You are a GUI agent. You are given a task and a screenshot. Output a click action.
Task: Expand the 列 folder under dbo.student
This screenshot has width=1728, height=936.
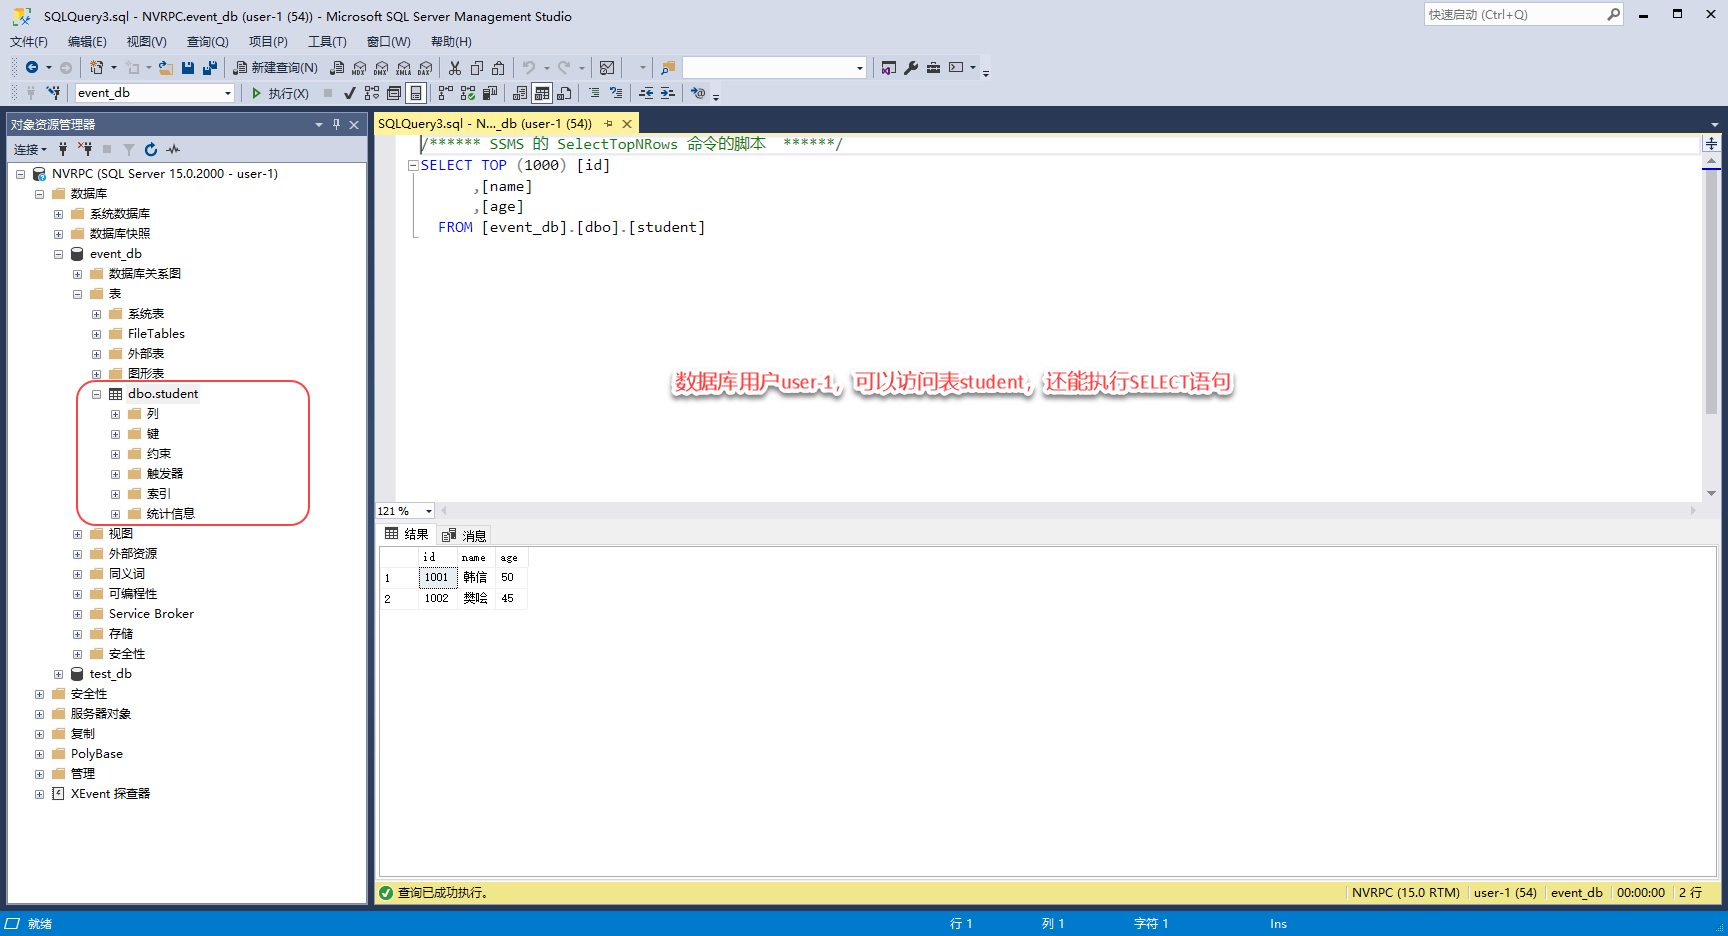115,414
